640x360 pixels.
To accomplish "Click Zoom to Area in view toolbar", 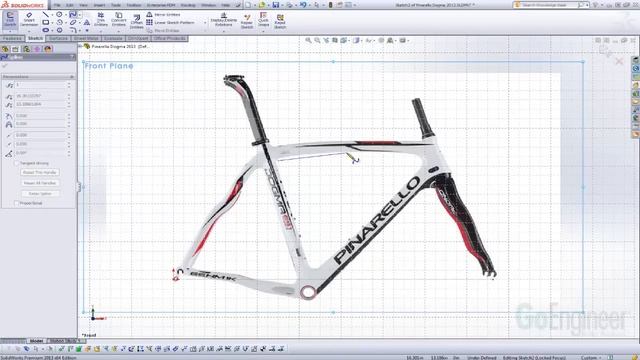I will click(x=317, y=40).
